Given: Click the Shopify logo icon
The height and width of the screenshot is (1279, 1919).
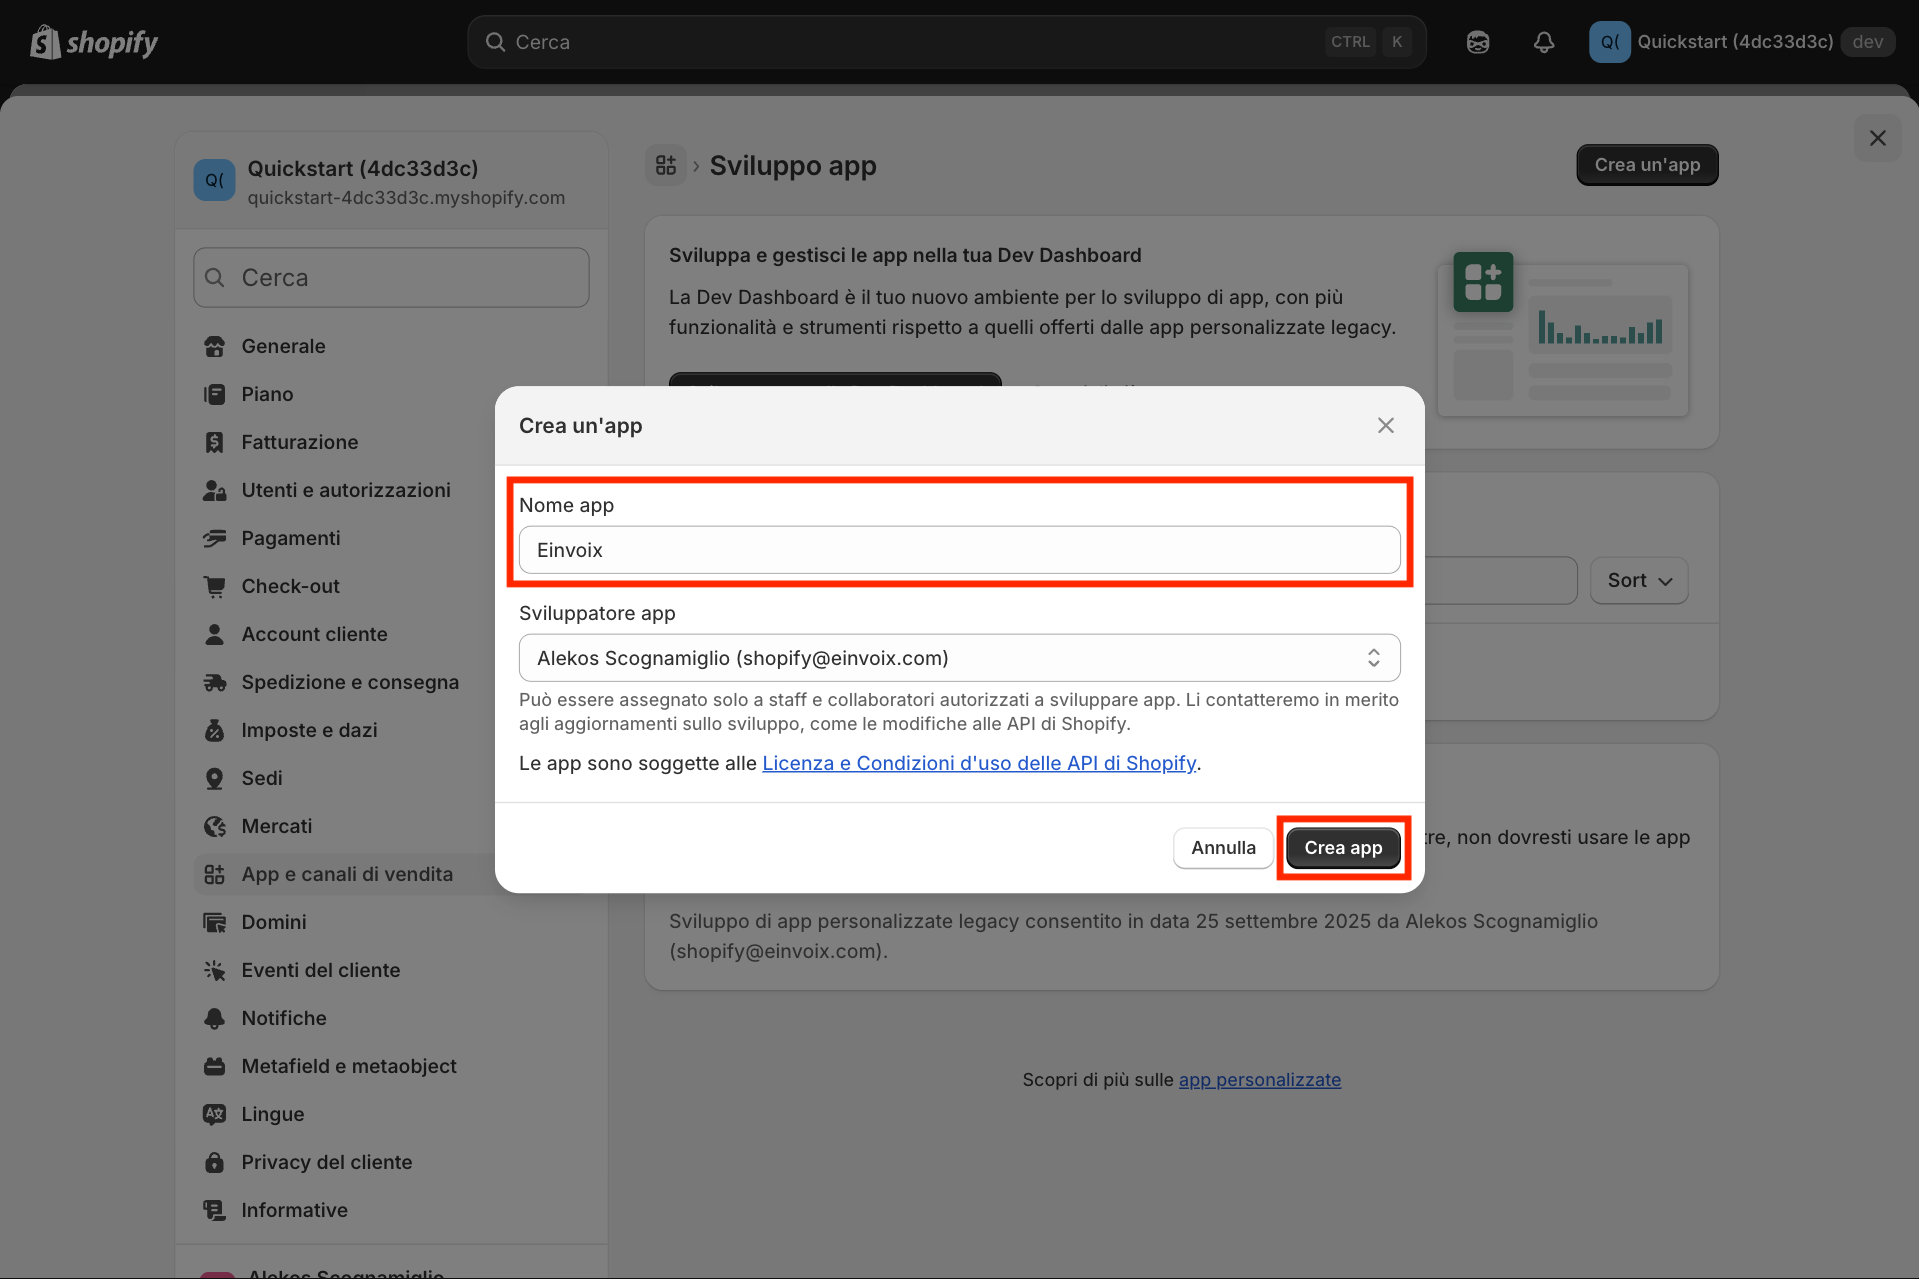Looking at the screenshot, I should pos(44,42).
